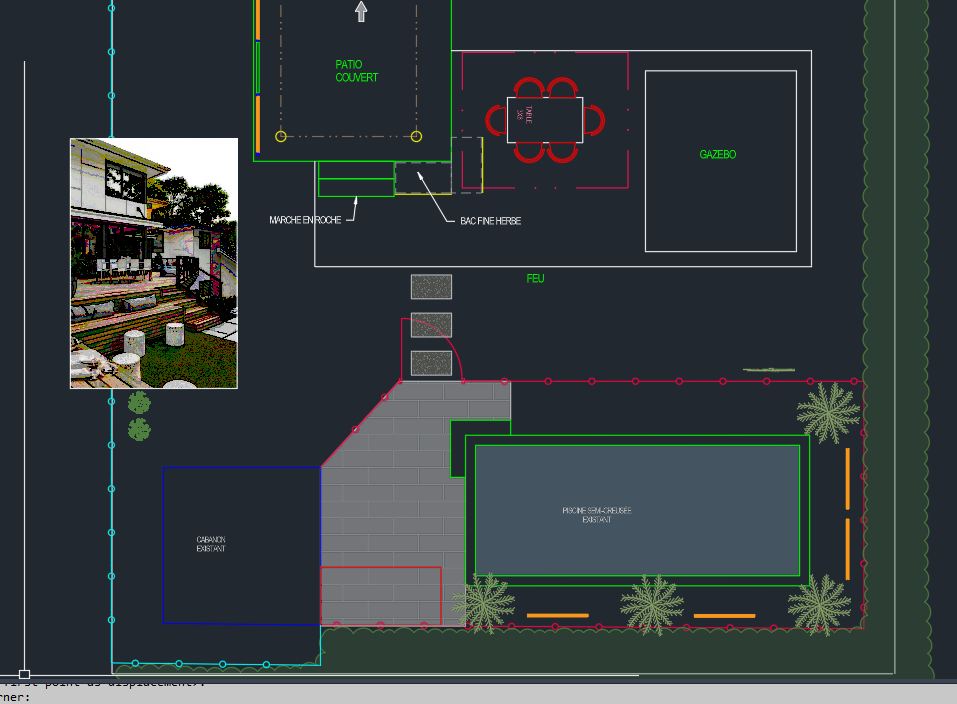This screenshot has width=957, height=704.
Task: Select the top stepping stone below the terrace
Action: click(x=431, y=286)
